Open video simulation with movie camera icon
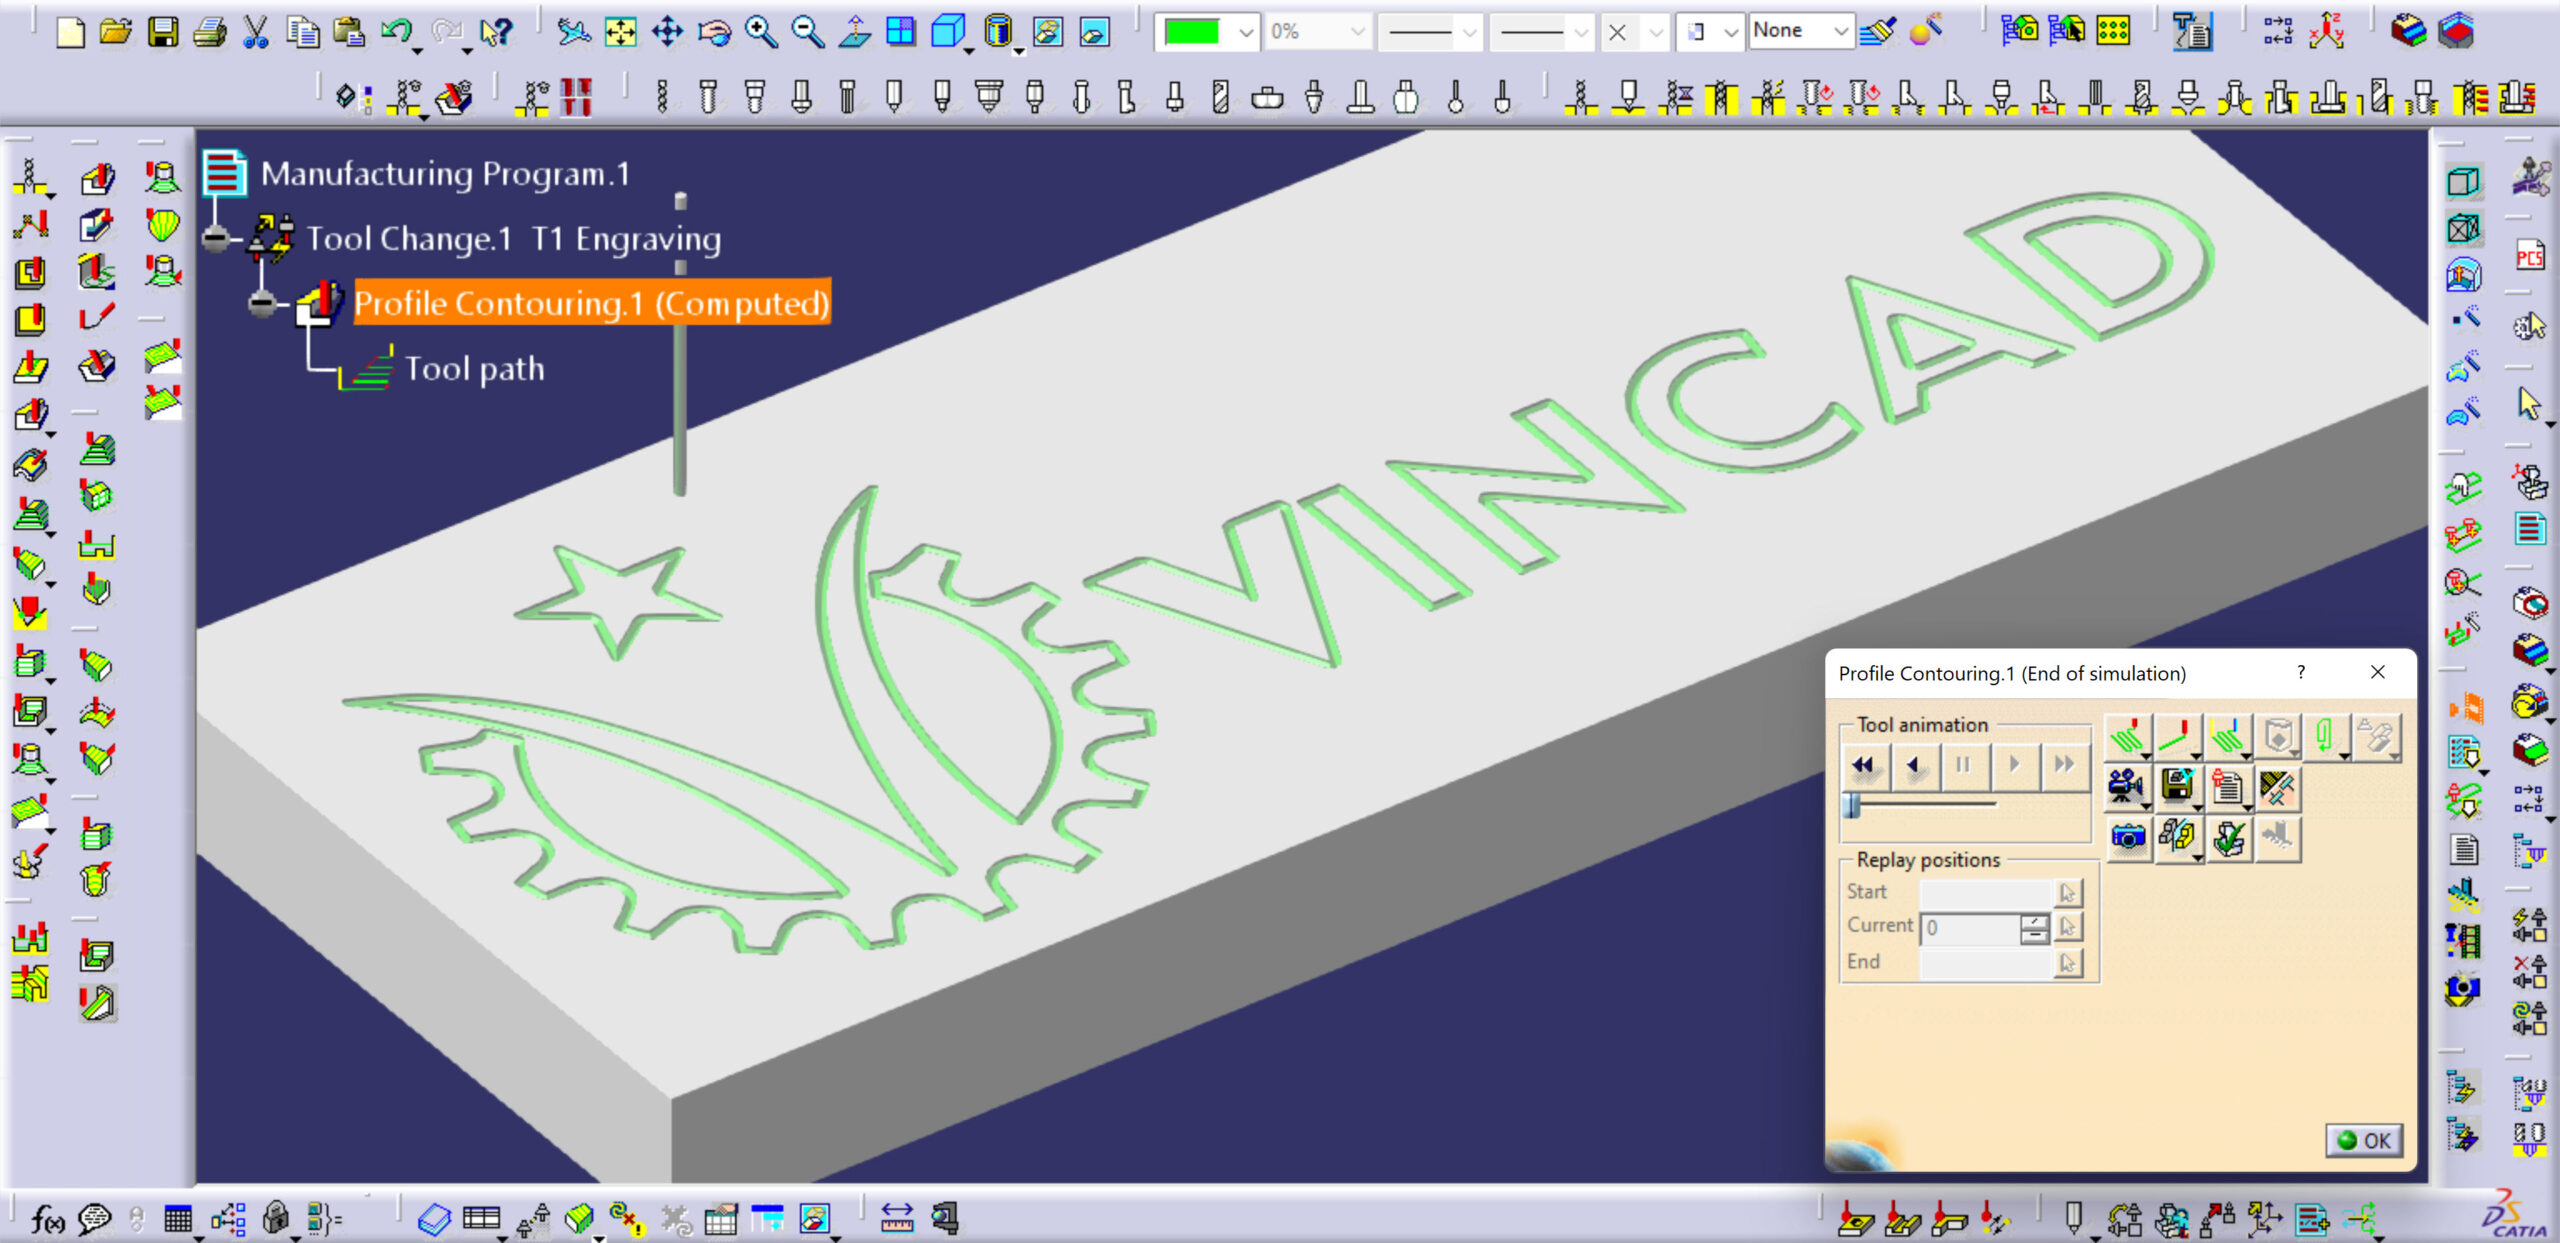The image size is (2560, 1243). tap(2126, 787)
